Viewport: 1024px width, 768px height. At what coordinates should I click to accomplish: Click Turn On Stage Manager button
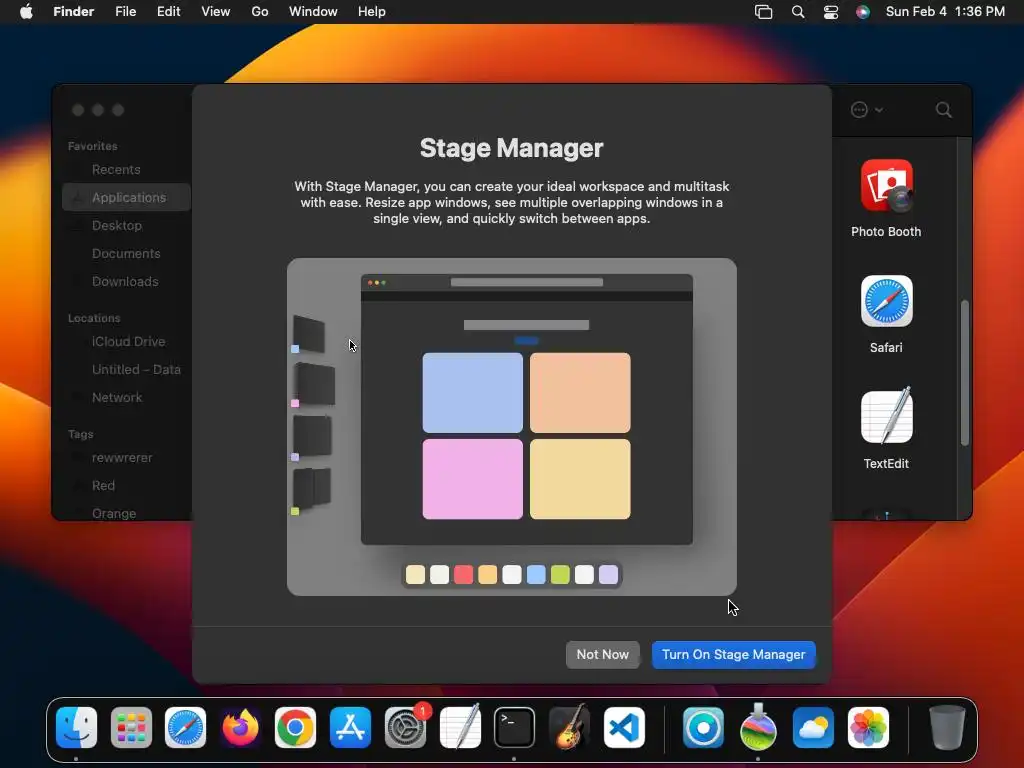coord(733,654)
